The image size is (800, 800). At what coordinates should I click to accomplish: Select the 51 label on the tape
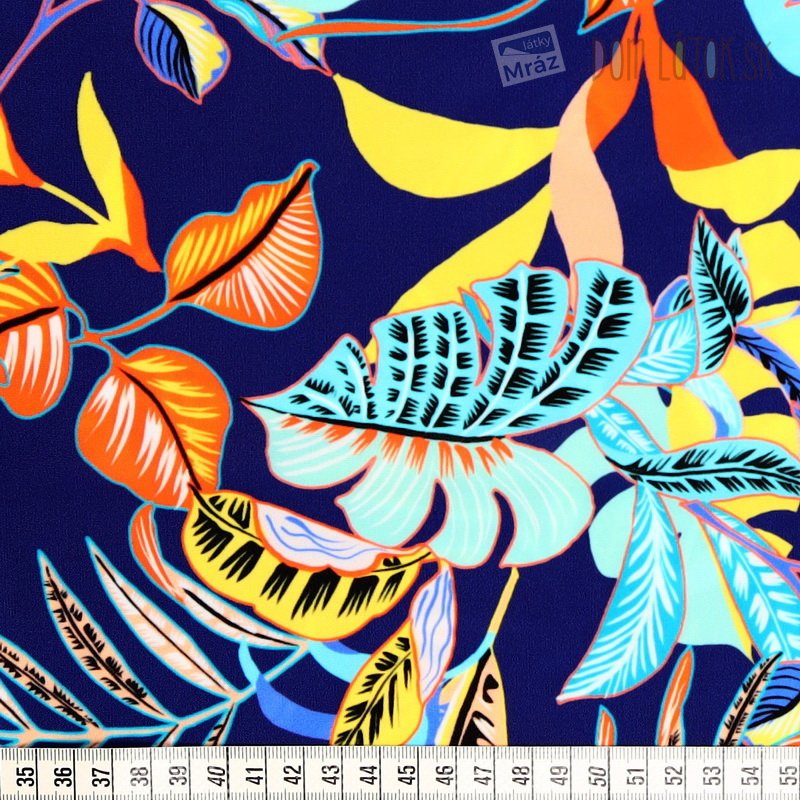coord(637,777)
